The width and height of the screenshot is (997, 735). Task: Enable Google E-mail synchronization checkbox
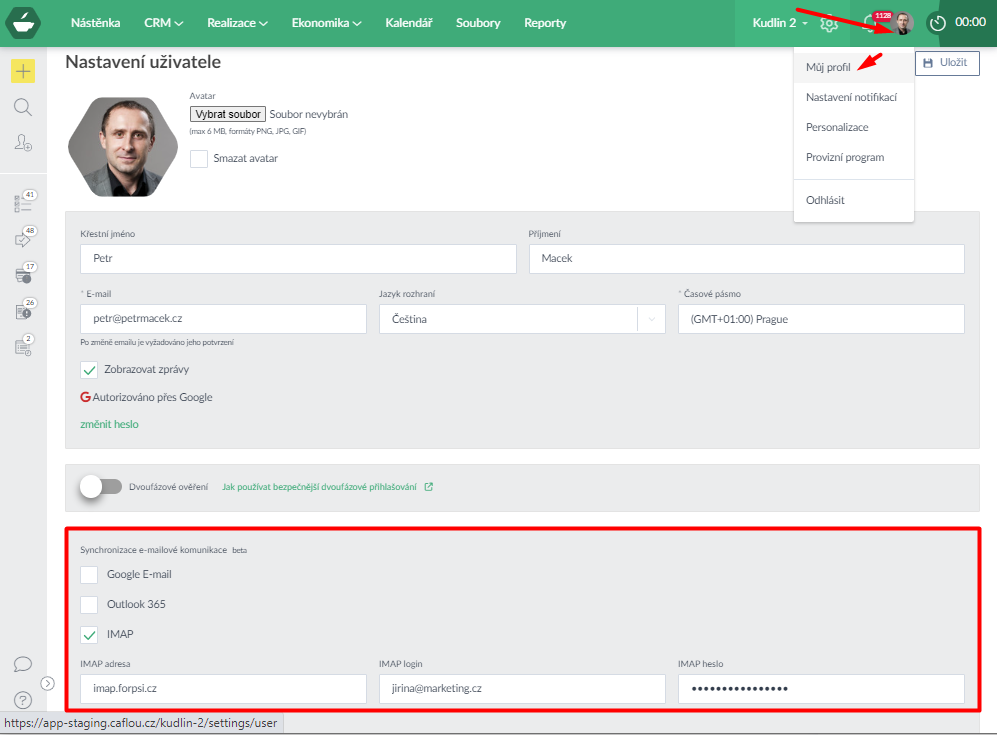[x=89, y=574]
